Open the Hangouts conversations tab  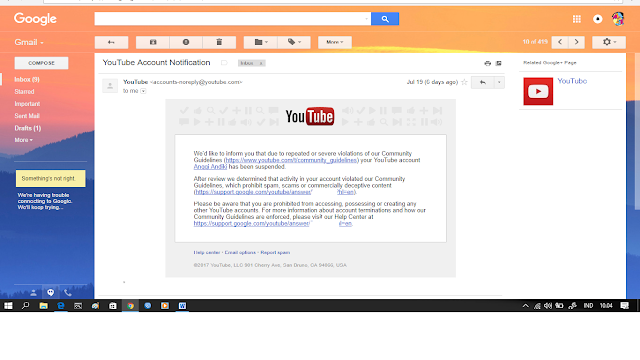click(x=51, y=293)
